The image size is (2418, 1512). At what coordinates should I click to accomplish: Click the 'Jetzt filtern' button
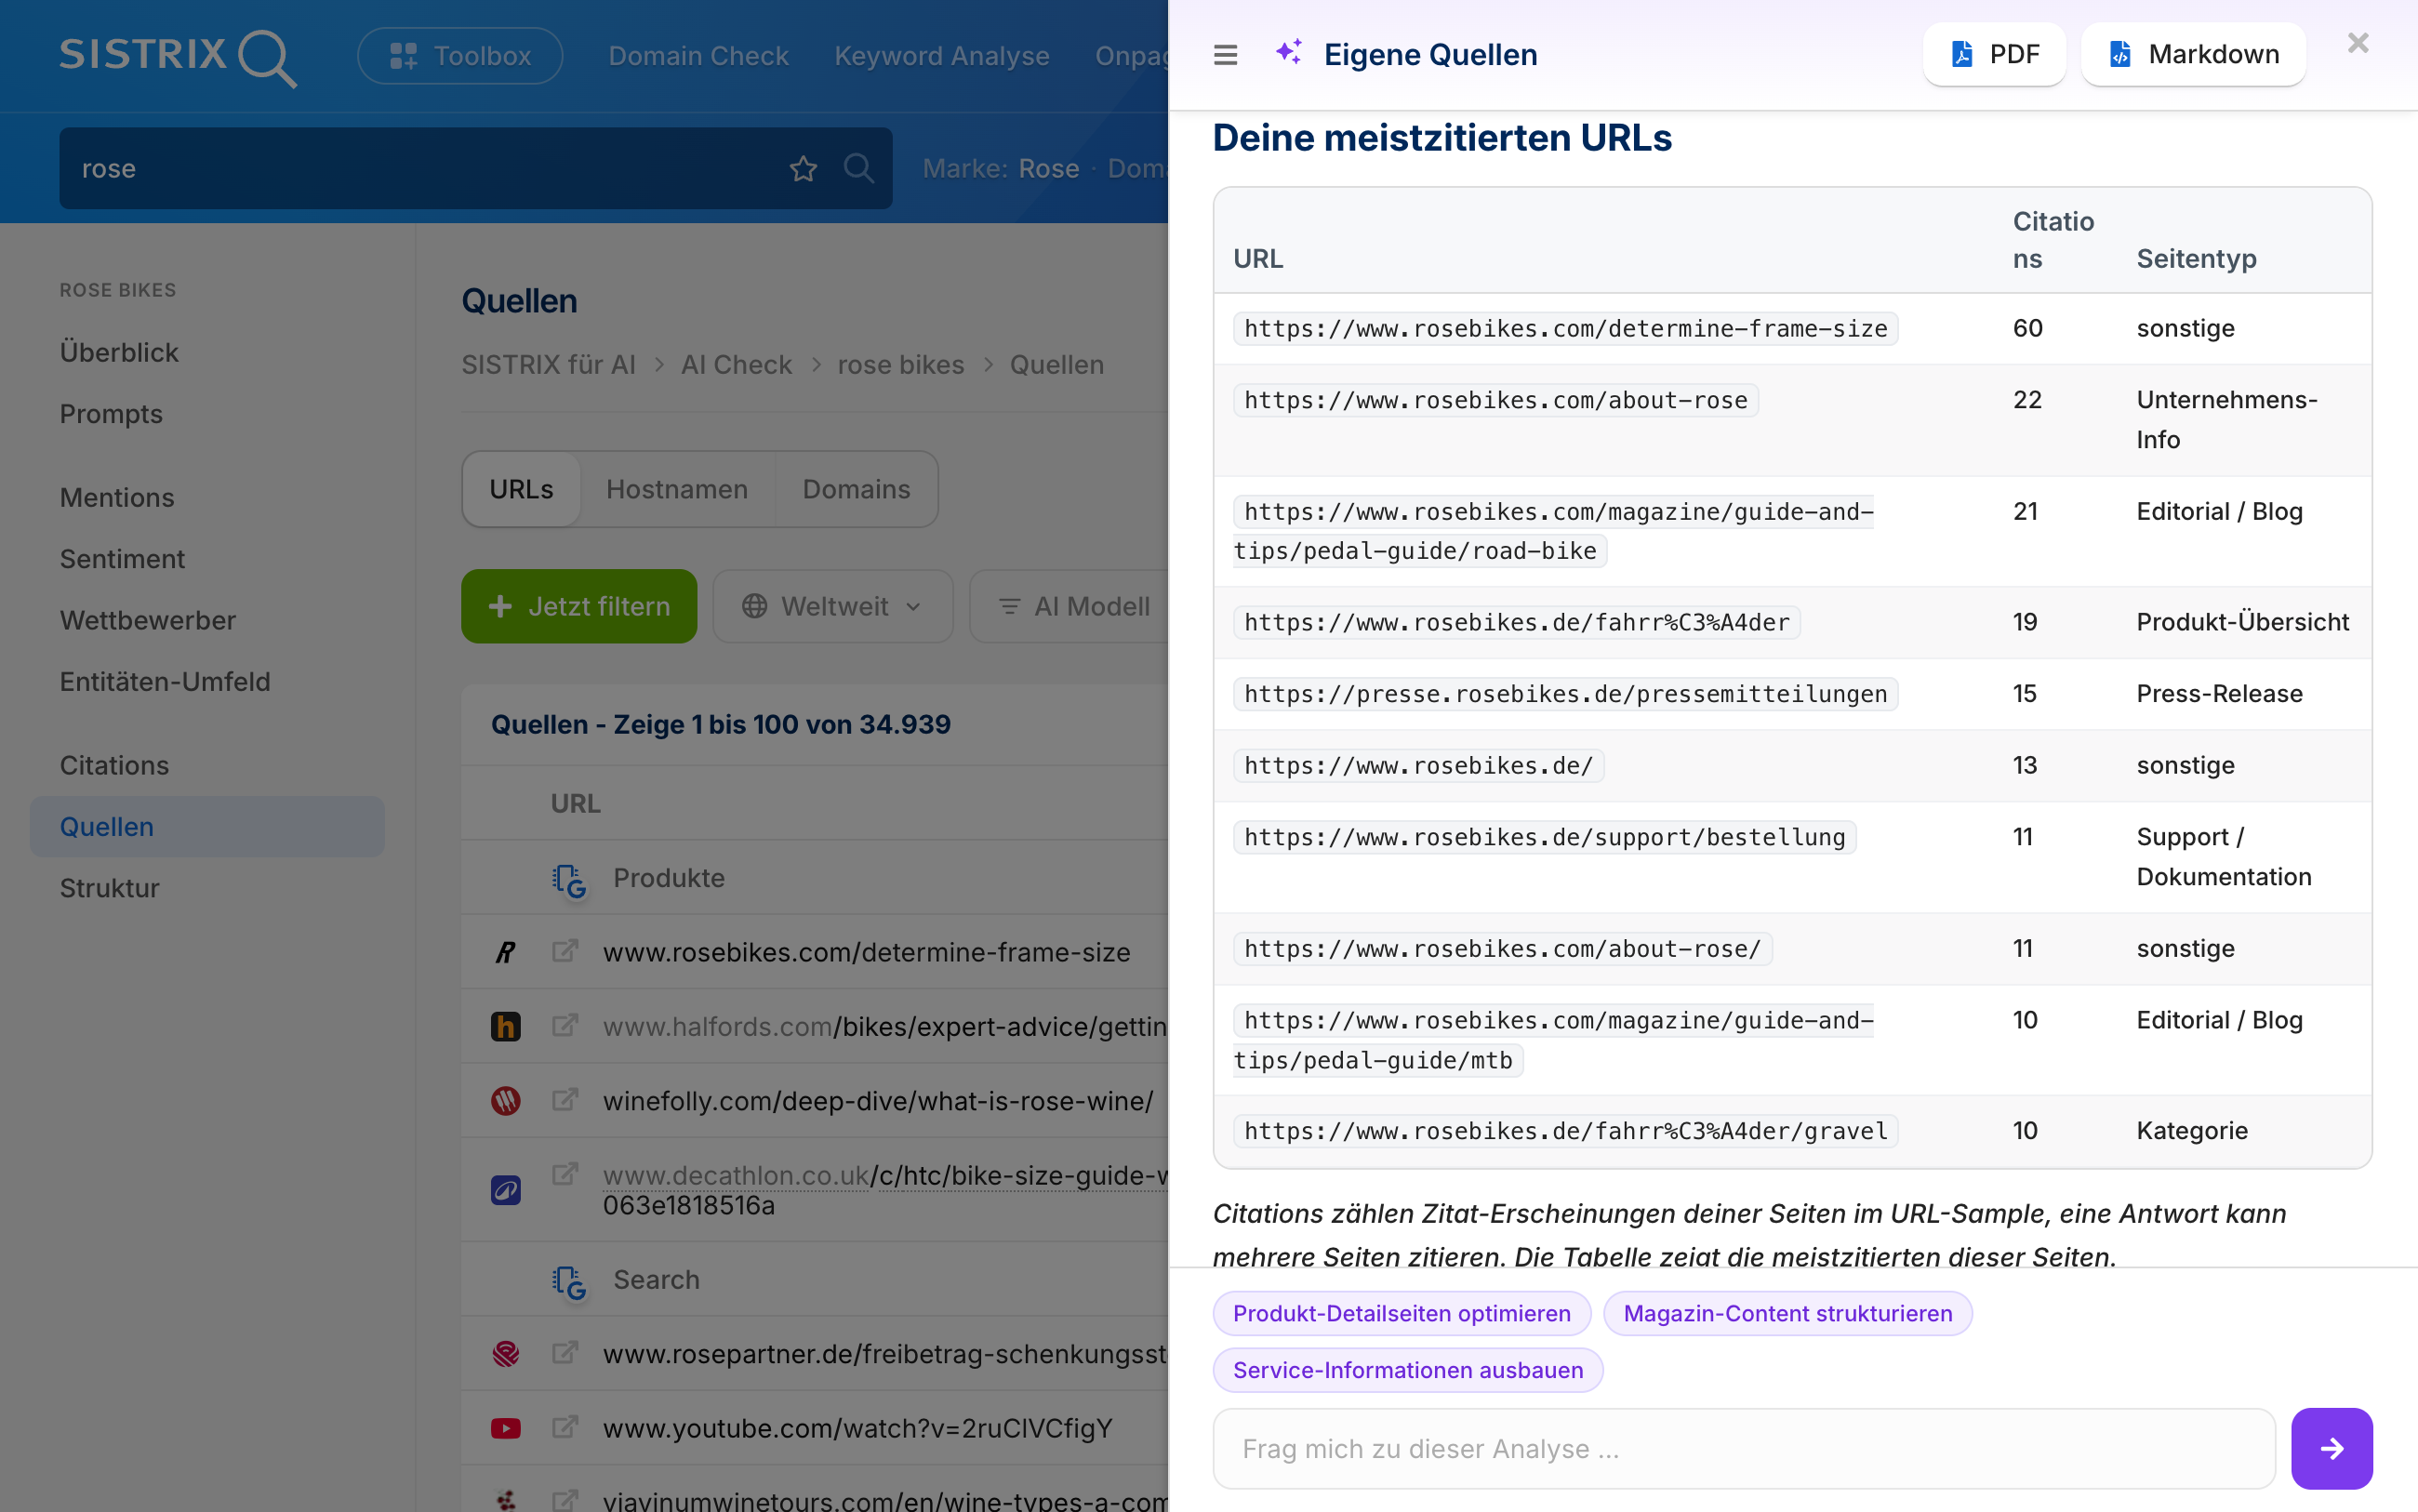click(579, 606)
